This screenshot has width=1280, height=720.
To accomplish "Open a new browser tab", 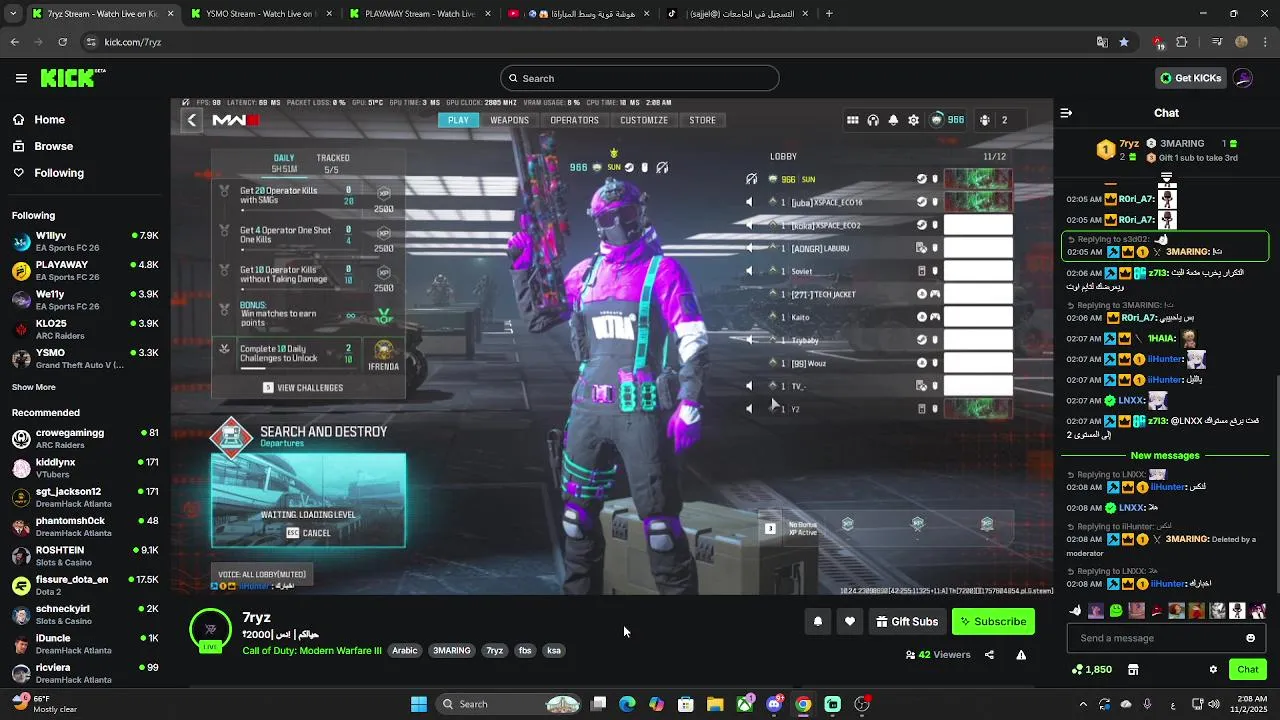I will pos(829,14).
